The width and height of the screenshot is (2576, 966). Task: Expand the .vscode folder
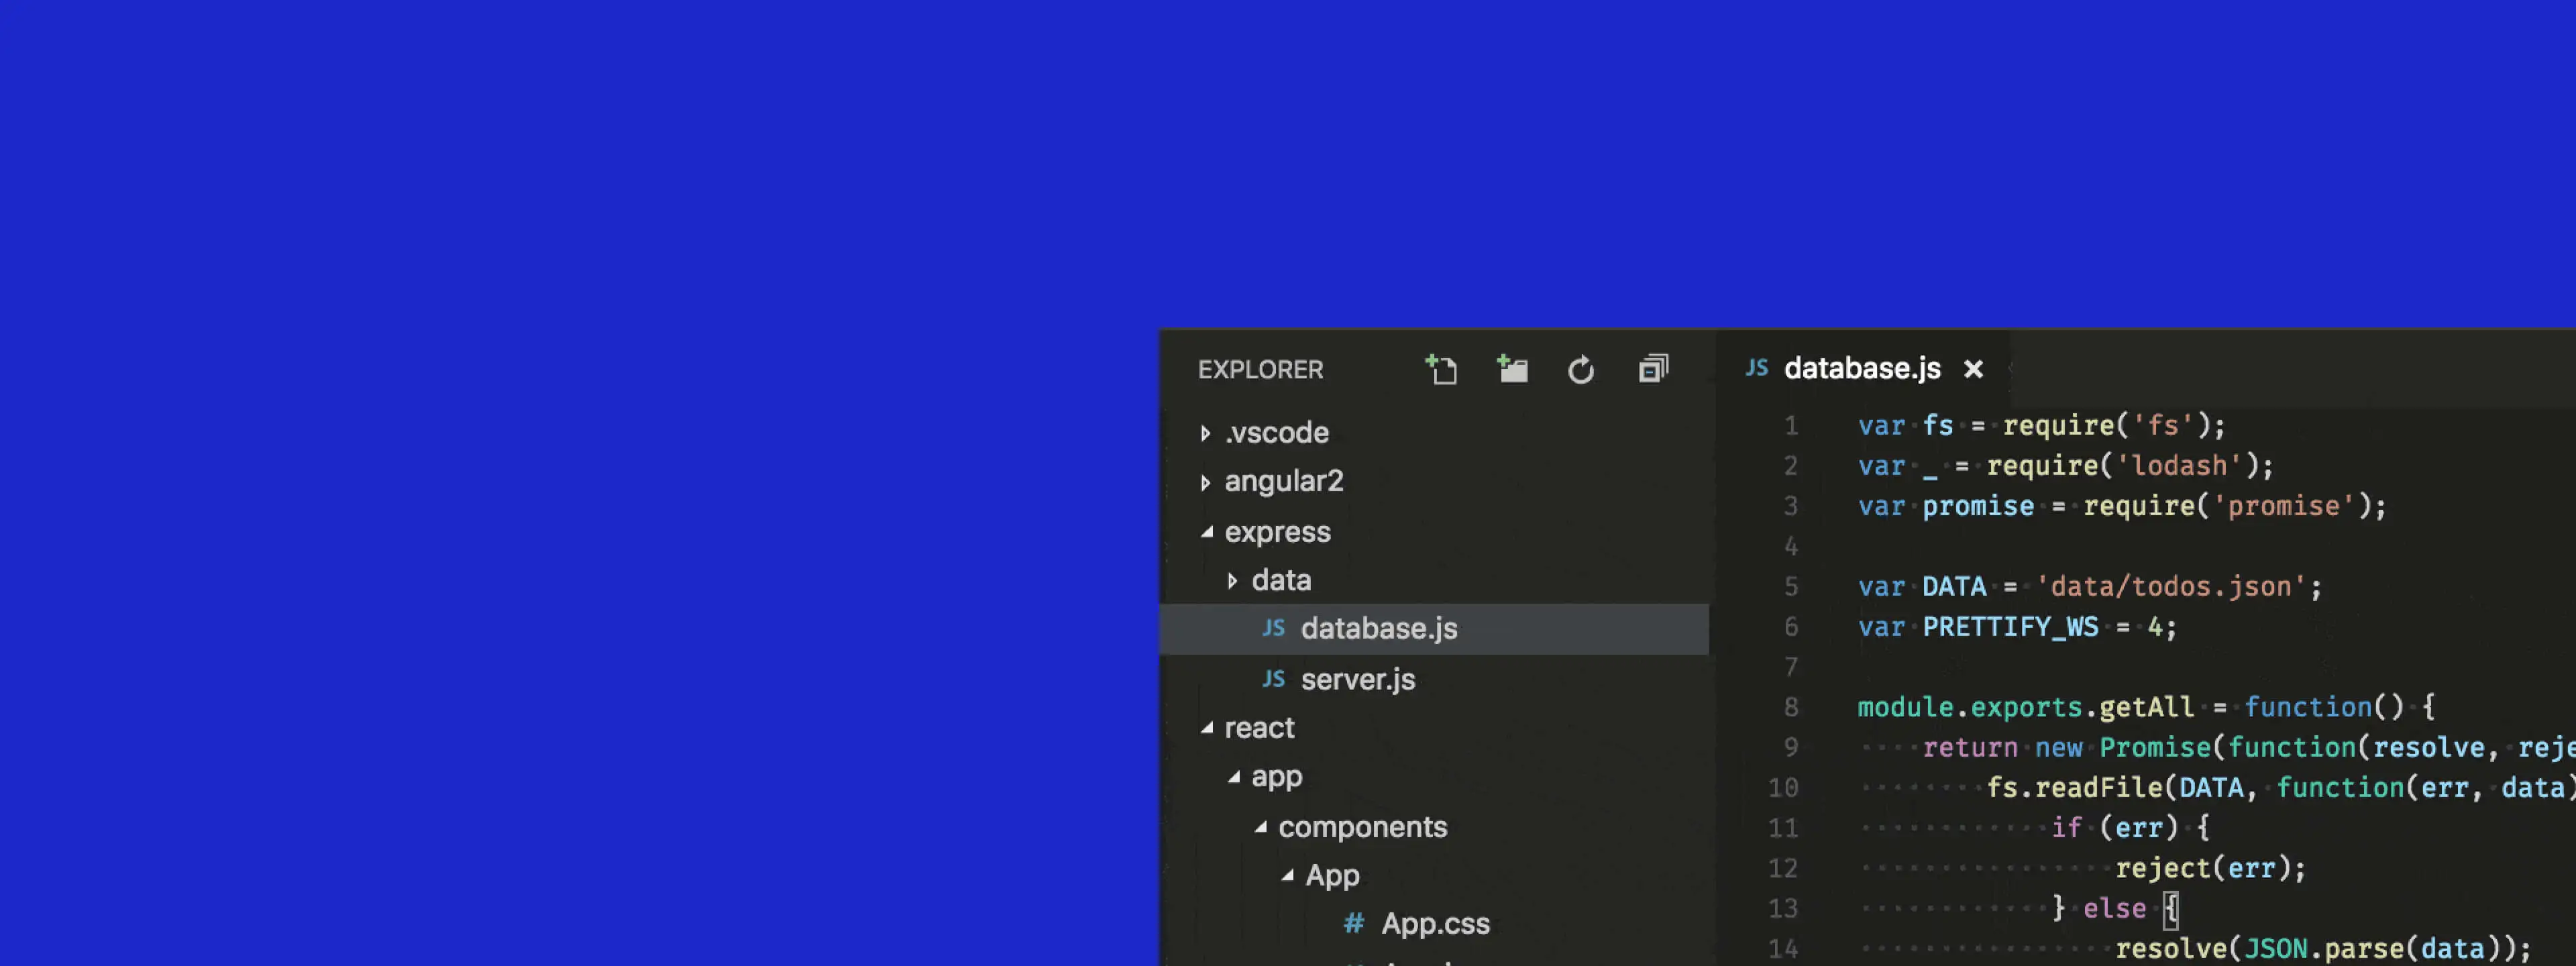point(1206,433)
